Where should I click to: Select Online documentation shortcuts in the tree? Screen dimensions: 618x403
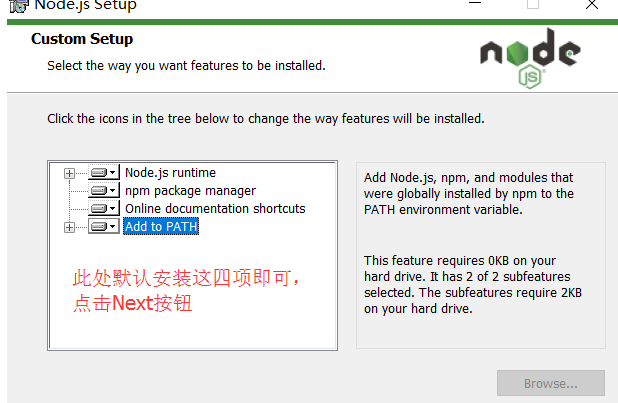tap(215, 209)
